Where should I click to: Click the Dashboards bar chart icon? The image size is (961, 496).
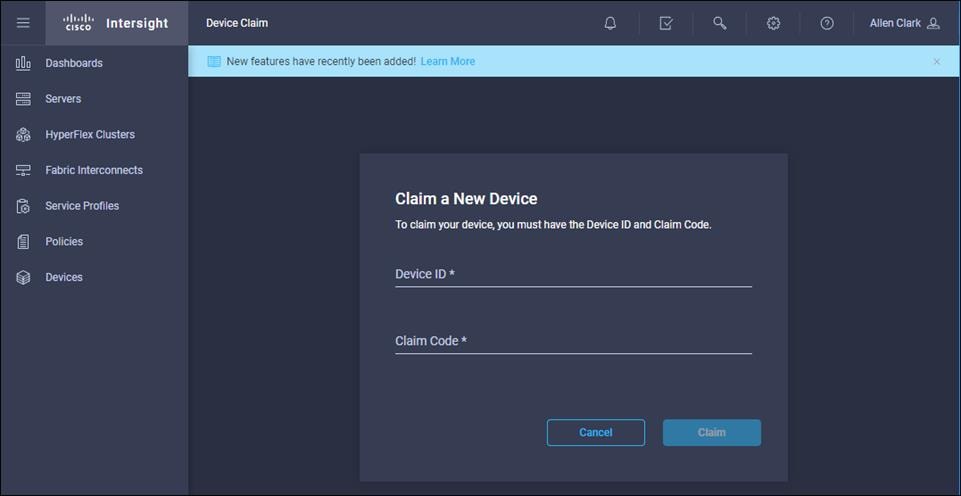point(23,63)
